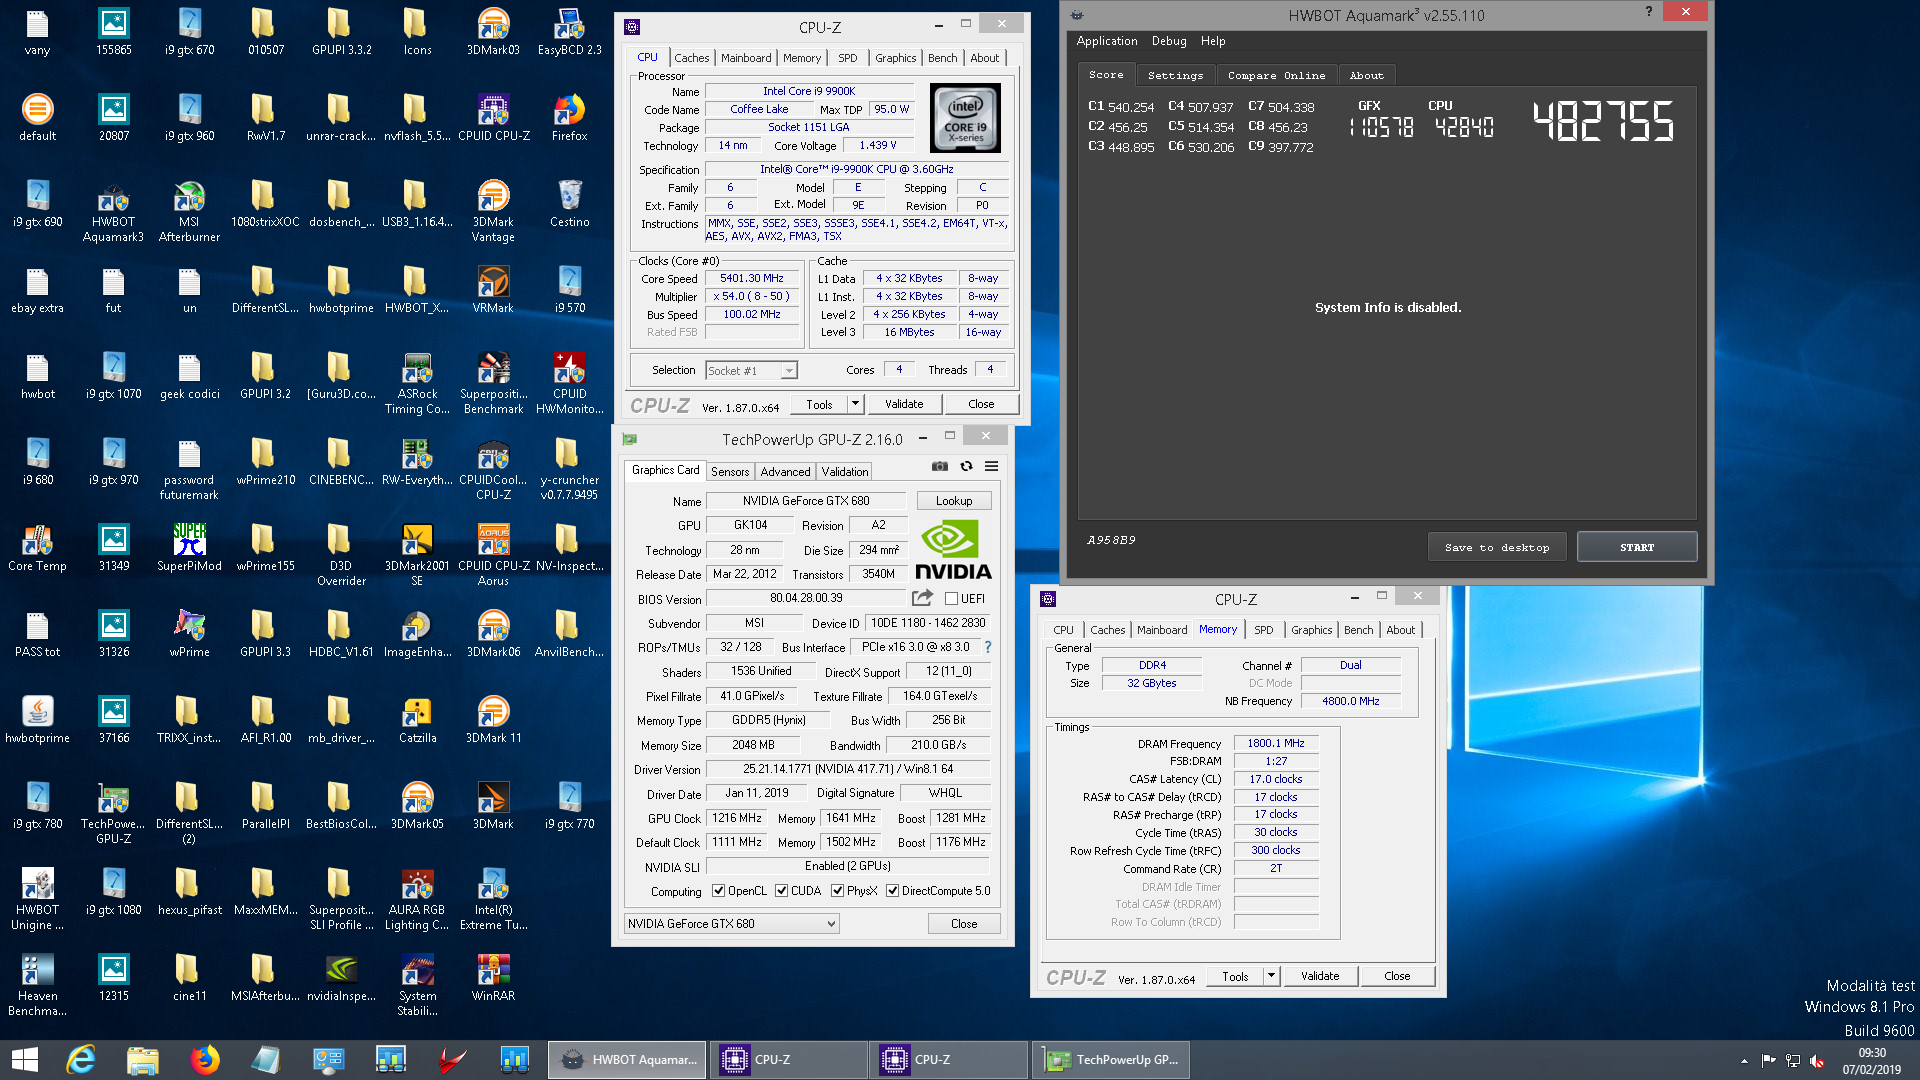
Task: Click Validate in bottom CPU-Z window
Action: (x=1320, y=976)
